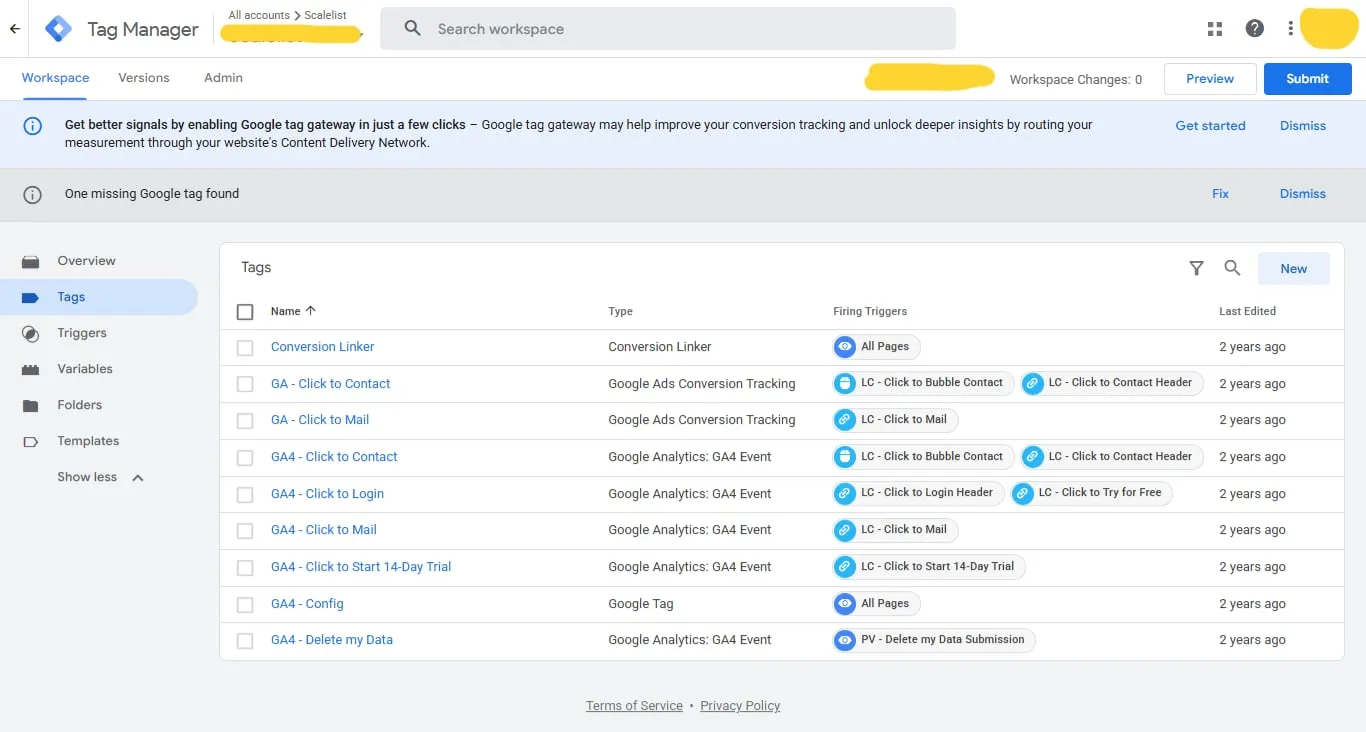The image size is (1366, 732).
Task: Click the Search workspace field
Action: click(x=668, y=29)
